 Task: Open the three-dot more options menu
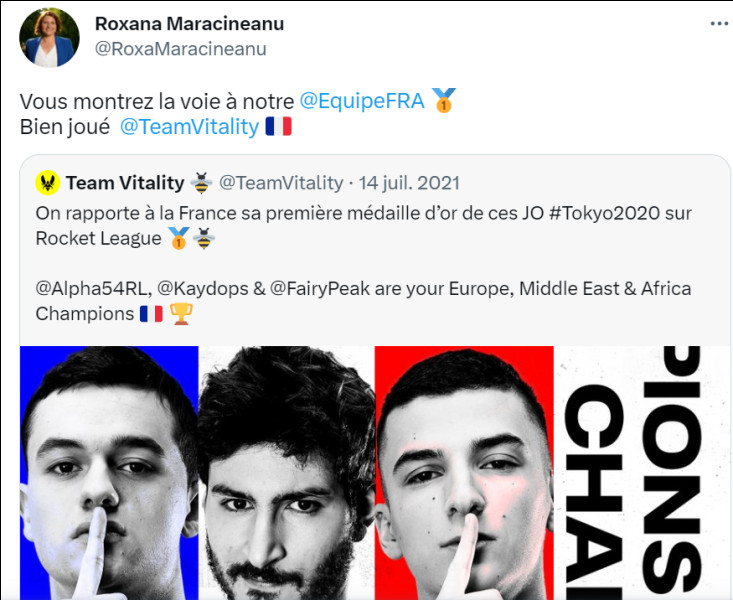719,23
